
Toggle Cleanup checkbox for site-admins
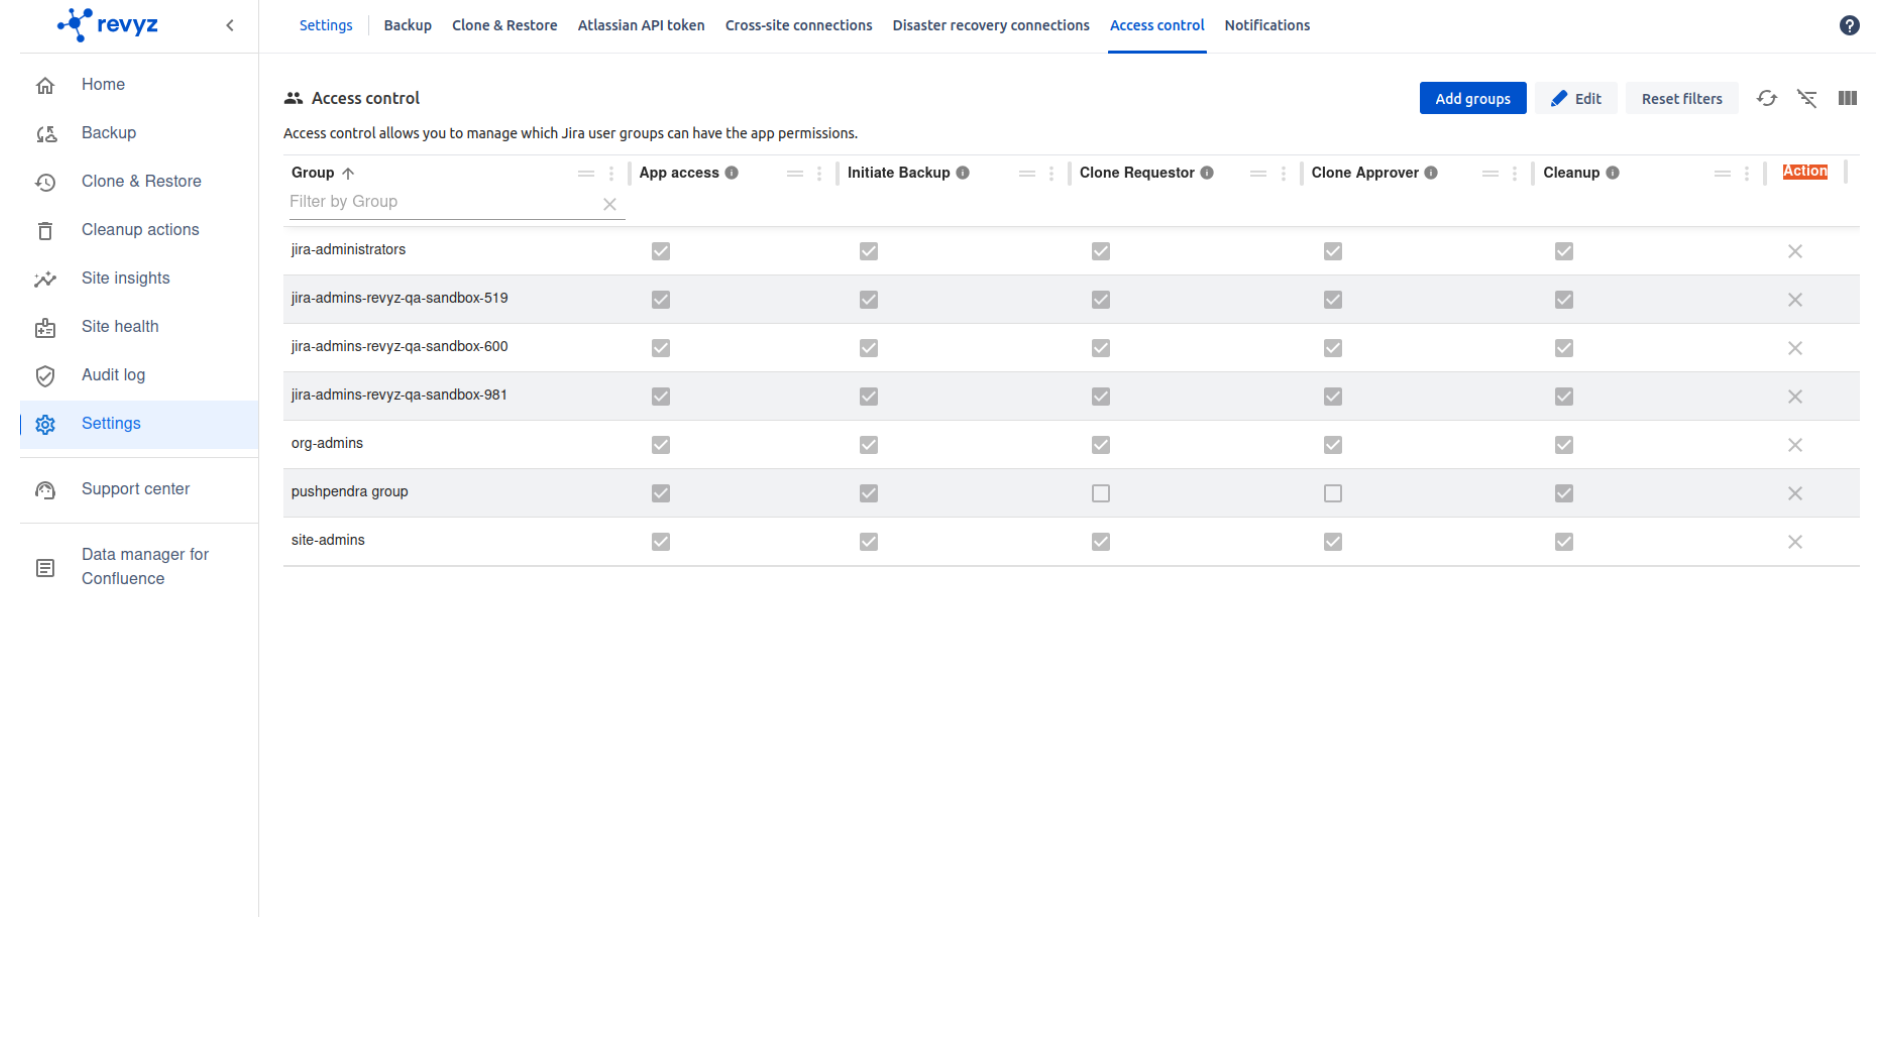tap(1564, 542)
